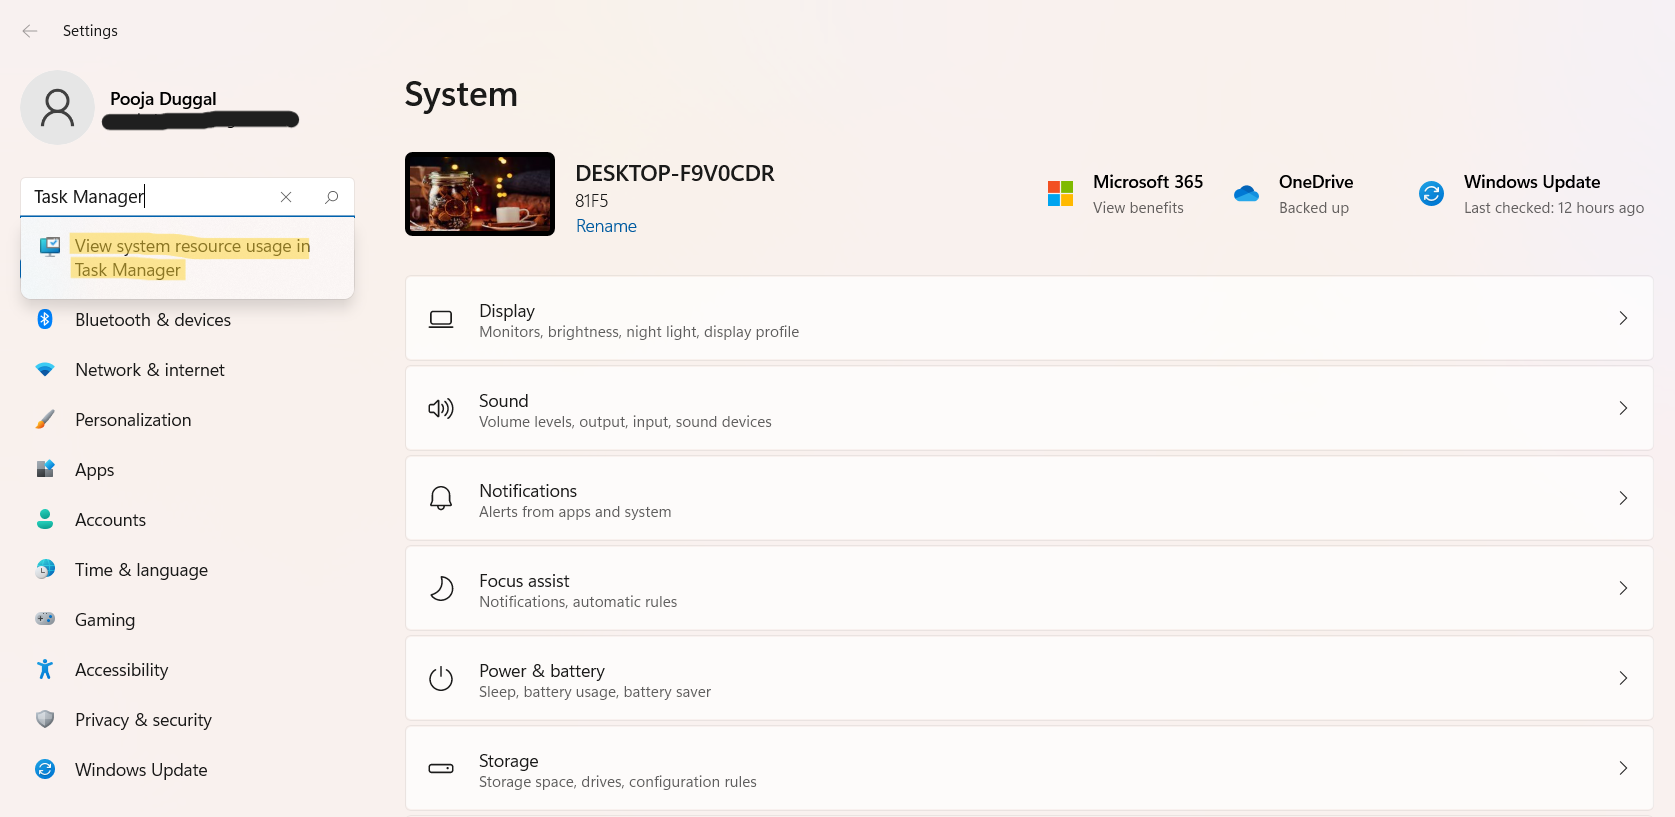Click the desktop wallpaper thumbnail
Screen dimensions: 1675x817
click(480, 194)
